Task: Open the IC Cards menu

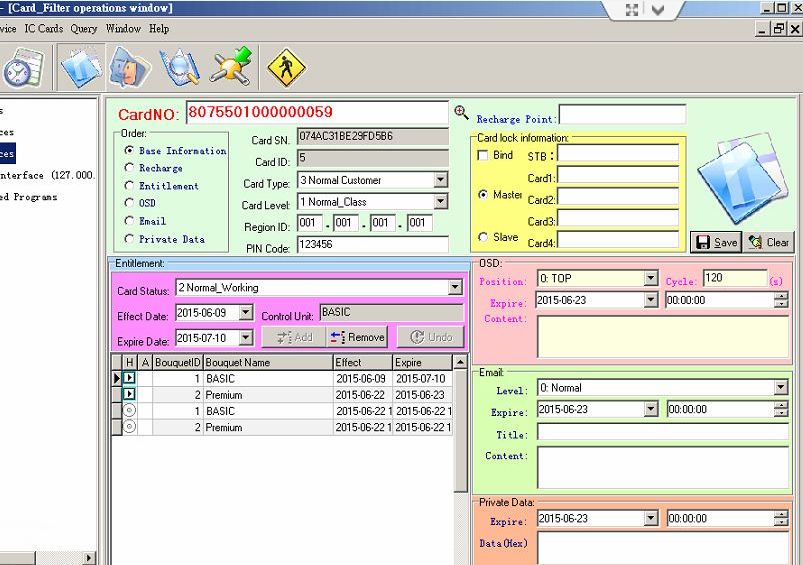Action: [44, 29]
